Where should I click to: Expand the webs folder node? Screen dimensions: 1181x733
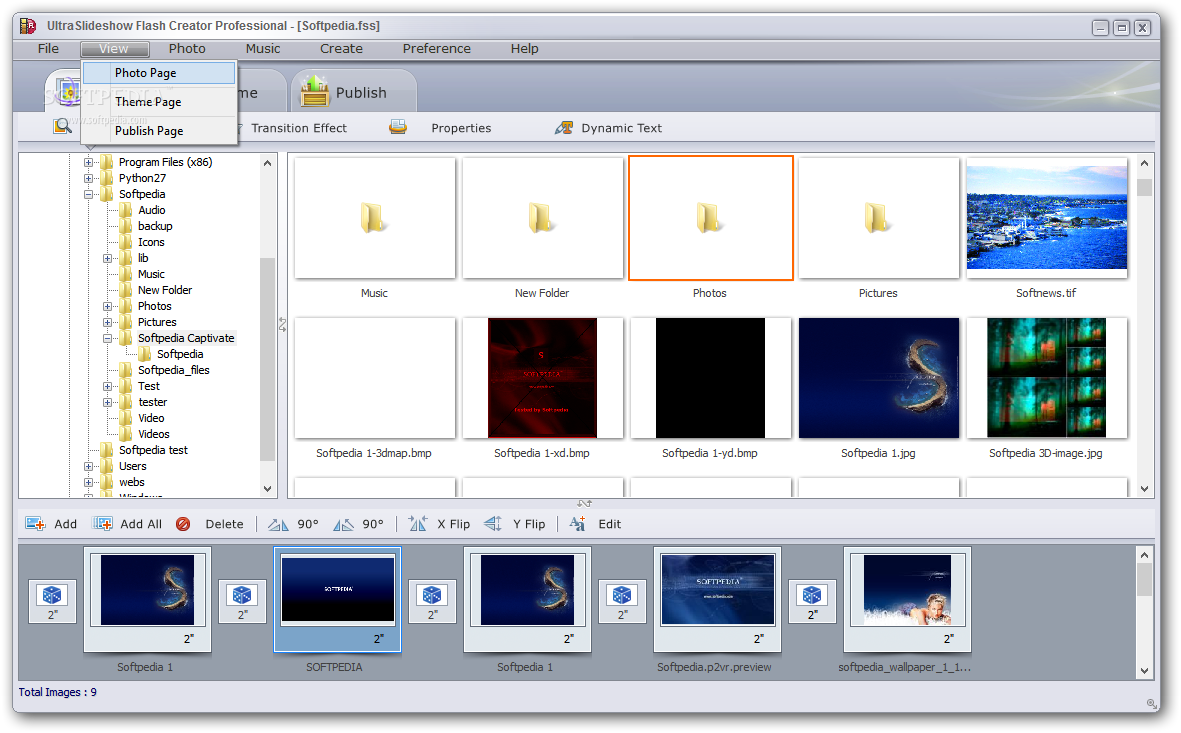tap(88, 482)
